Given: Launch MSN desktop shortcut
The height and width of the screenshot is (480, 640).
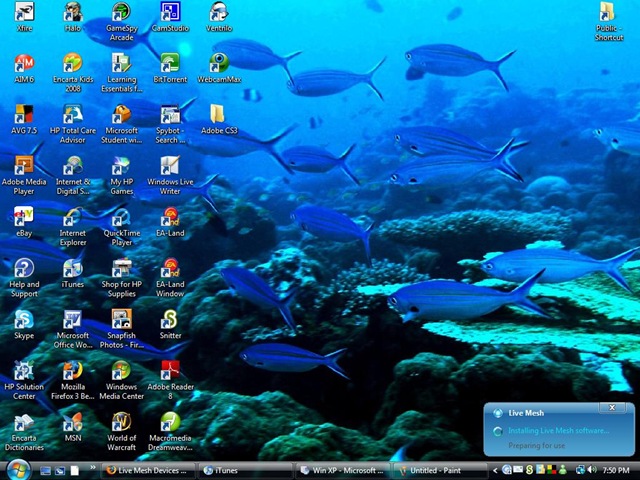Looking at the screenshot, I should click(73, 428).
